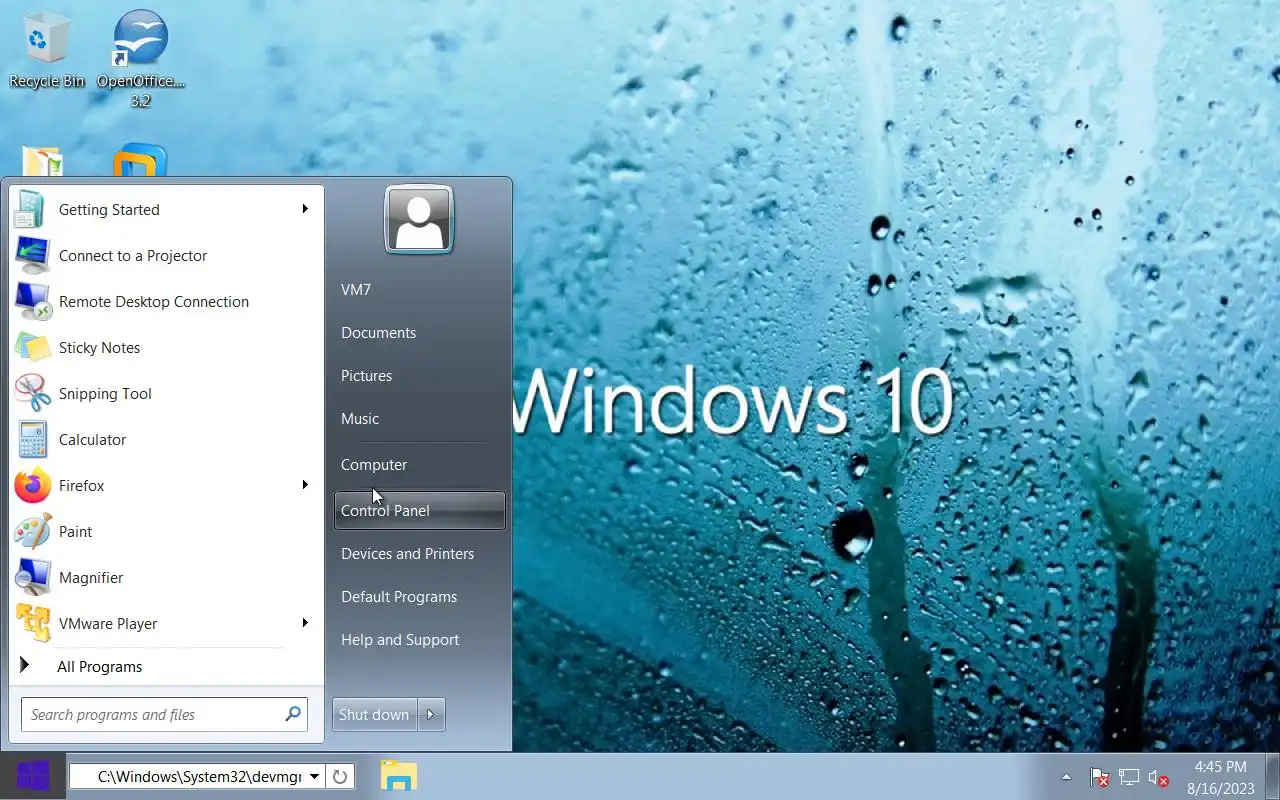Click the Sticky Notes icon
This screenshot has height=800, width=1280.
tap(32, 347)
